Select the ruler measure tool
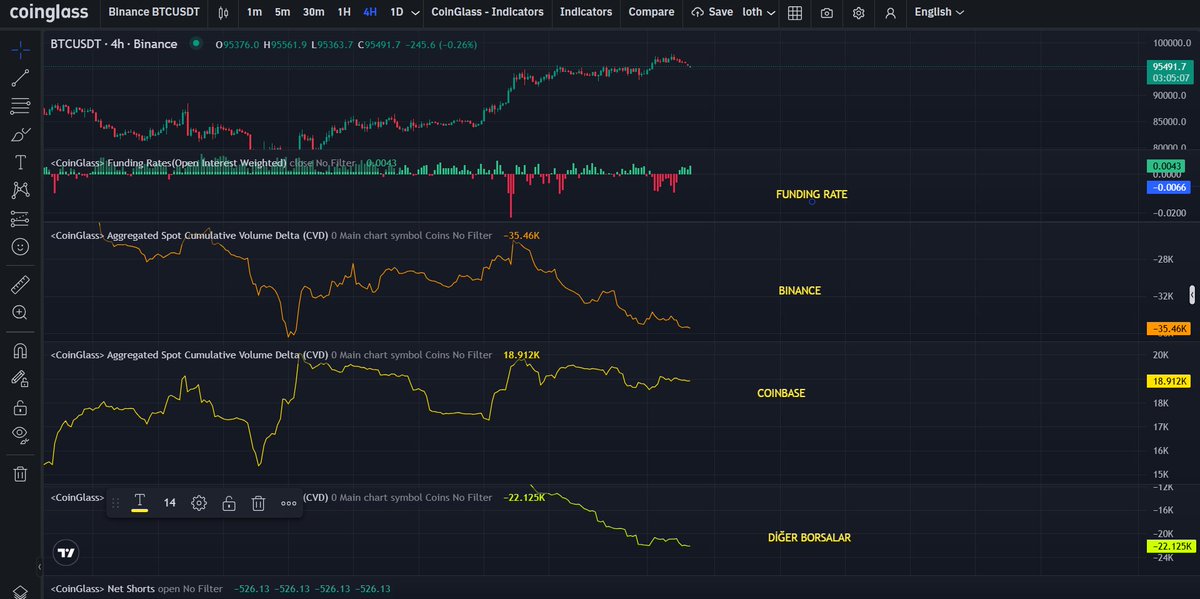 tap(20, 285)
